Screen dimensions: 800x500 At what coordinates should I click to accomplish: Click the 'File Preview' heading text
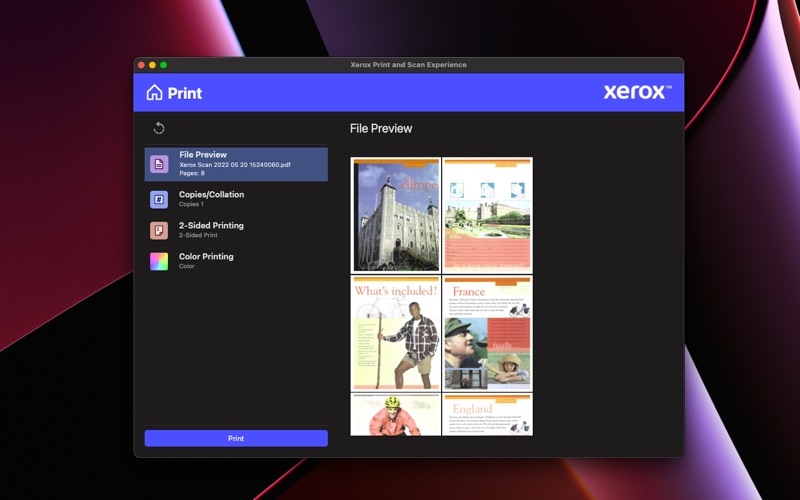click(x=381, y=129)
